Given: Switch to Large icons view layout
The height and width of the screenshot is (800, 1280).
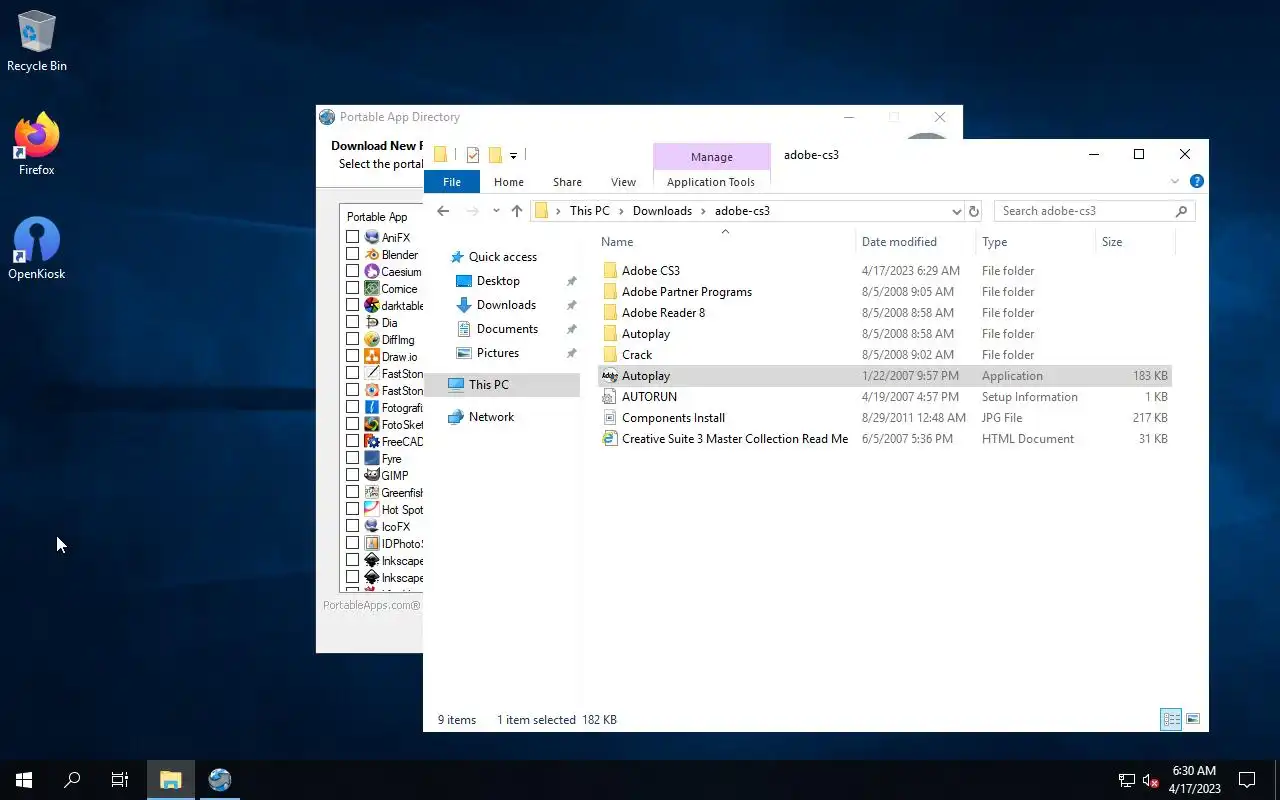Looking at the screenshot, I should [x=1192, y=719].
